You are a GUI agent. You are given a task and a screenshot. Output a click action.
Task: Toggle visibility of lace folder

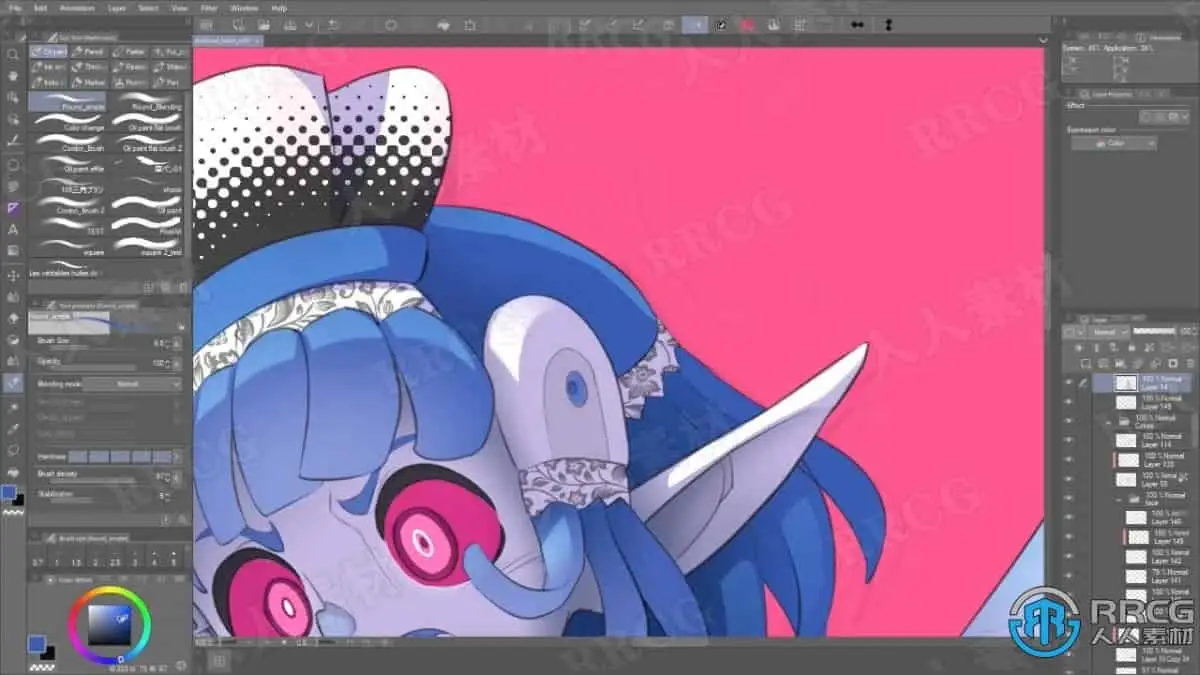pos(1068,498)
